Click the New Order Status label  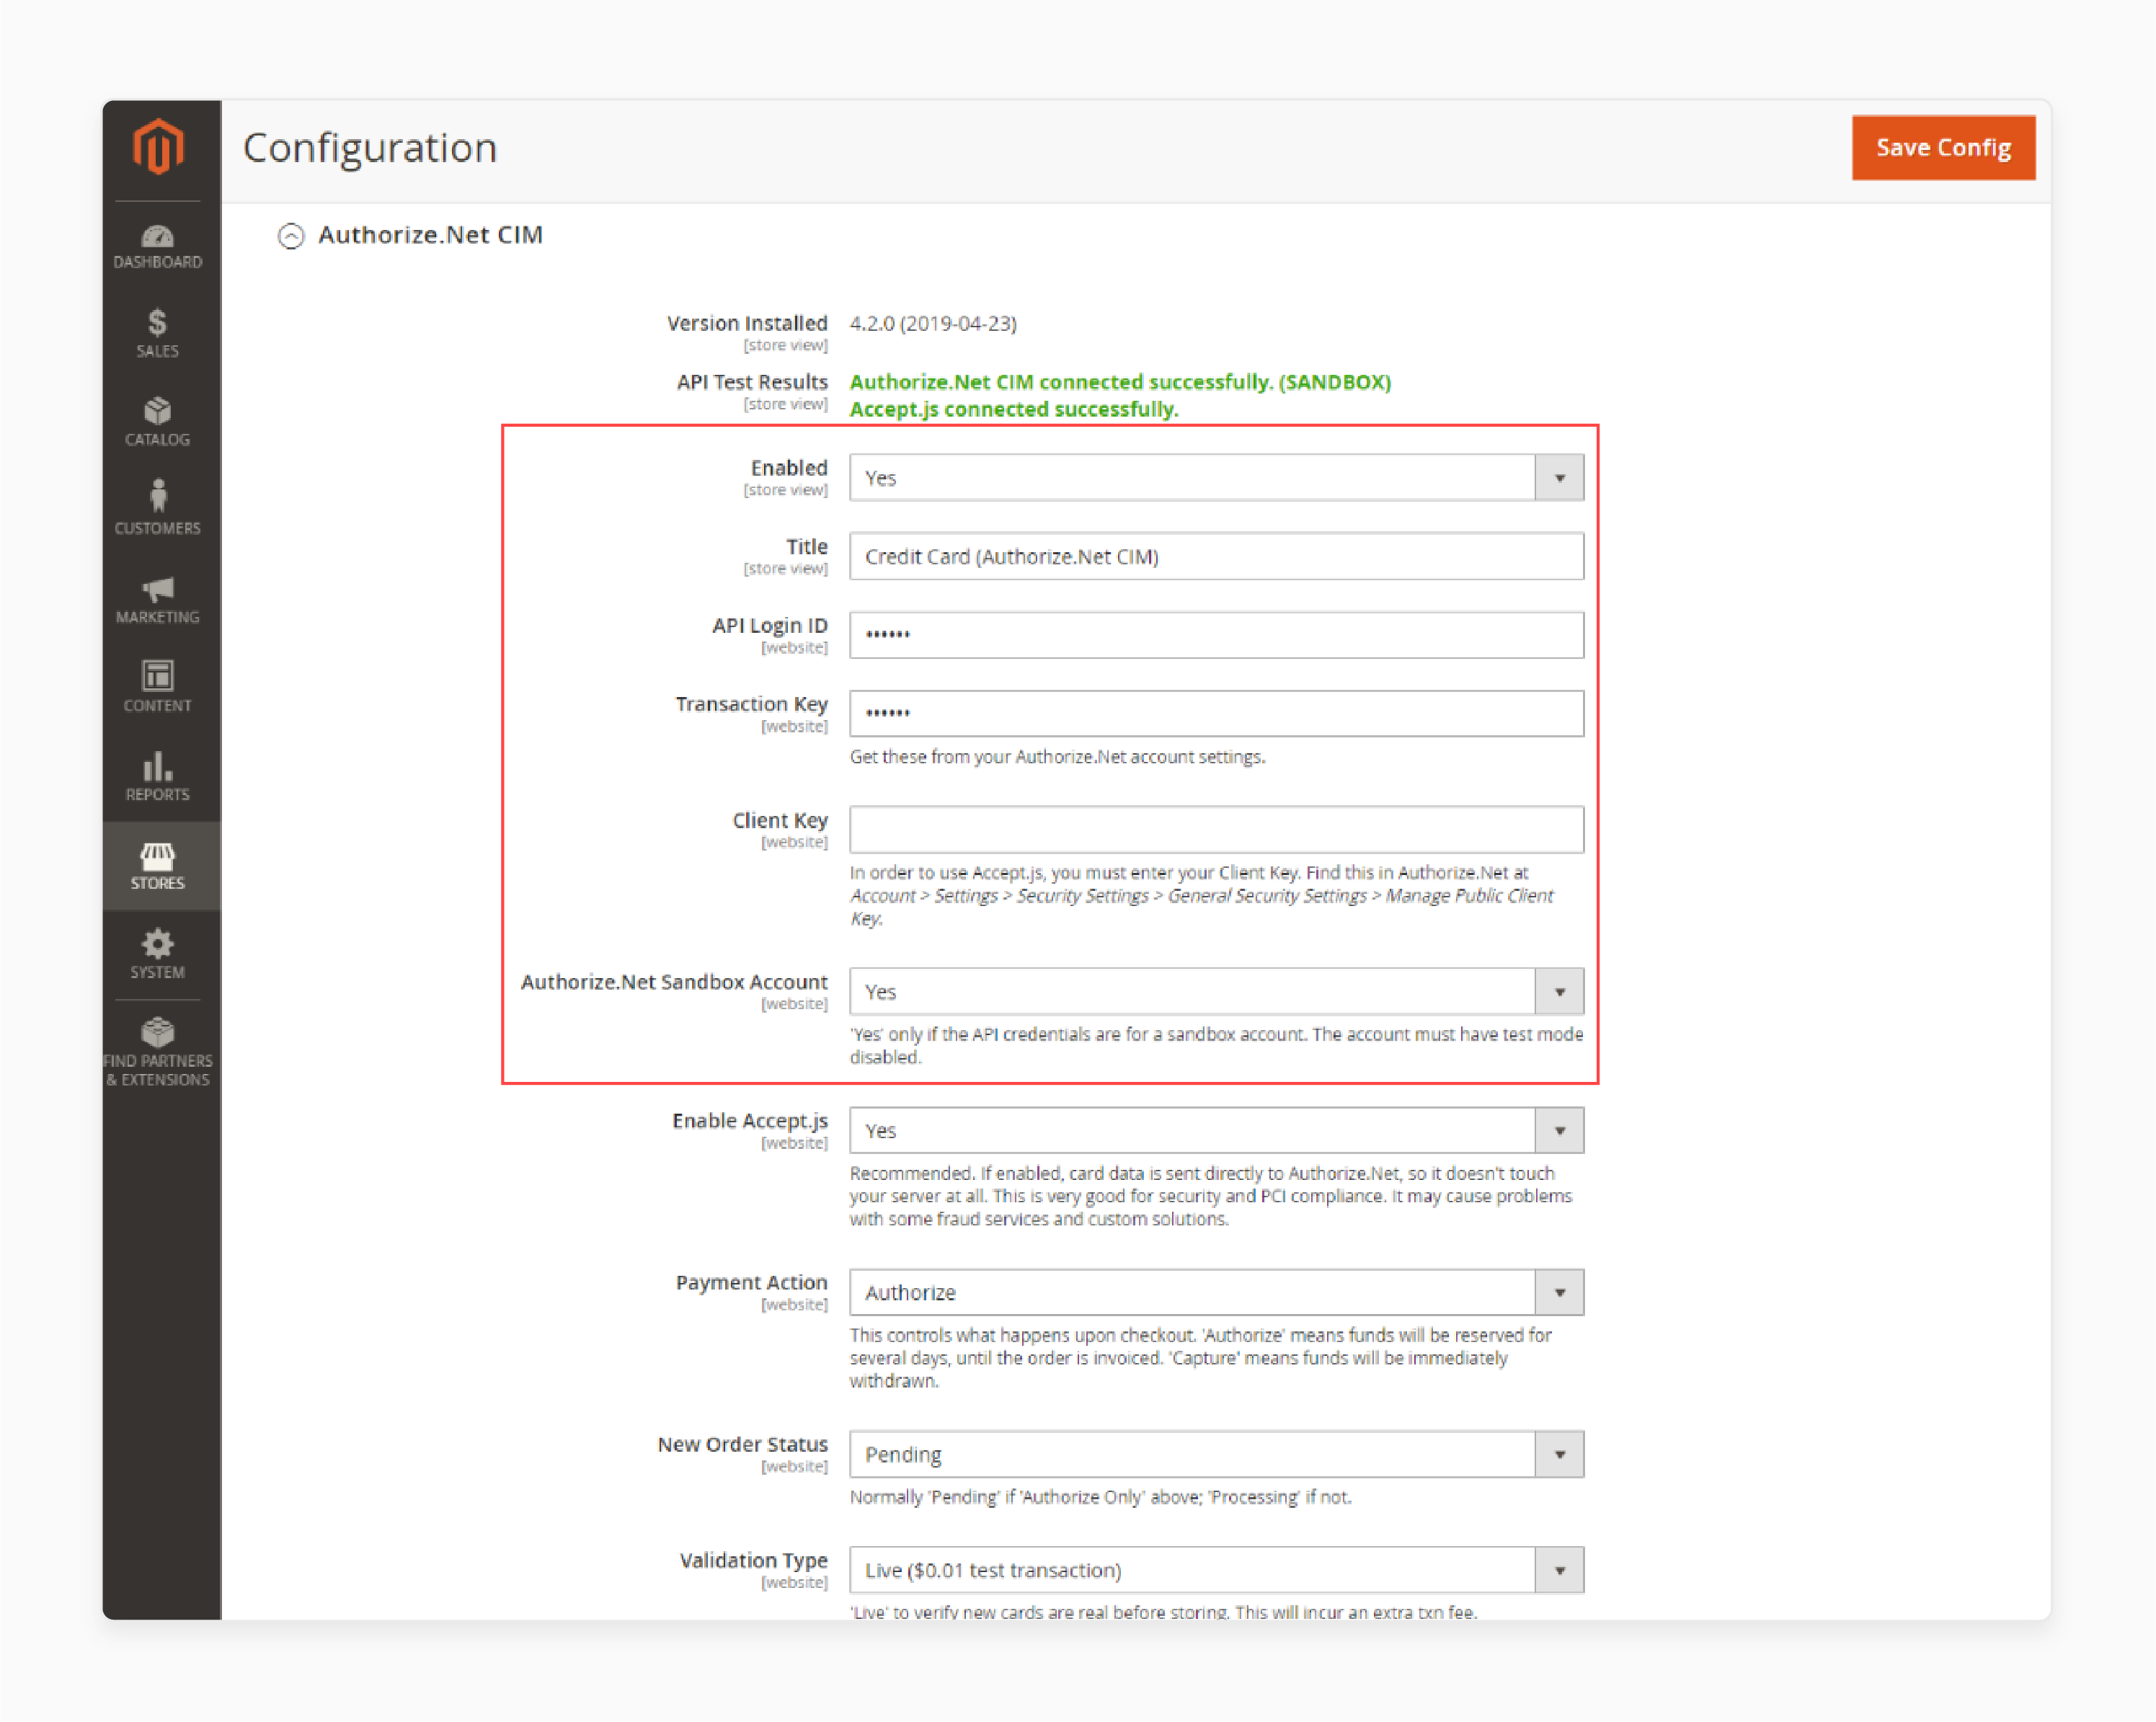[x=743, y=1445]
